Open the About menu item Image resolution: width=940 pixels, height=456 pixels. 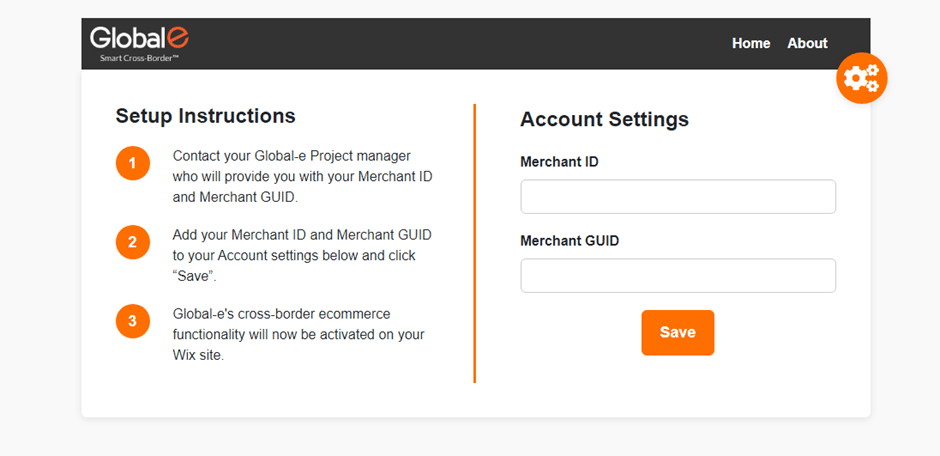coord(807,43)
